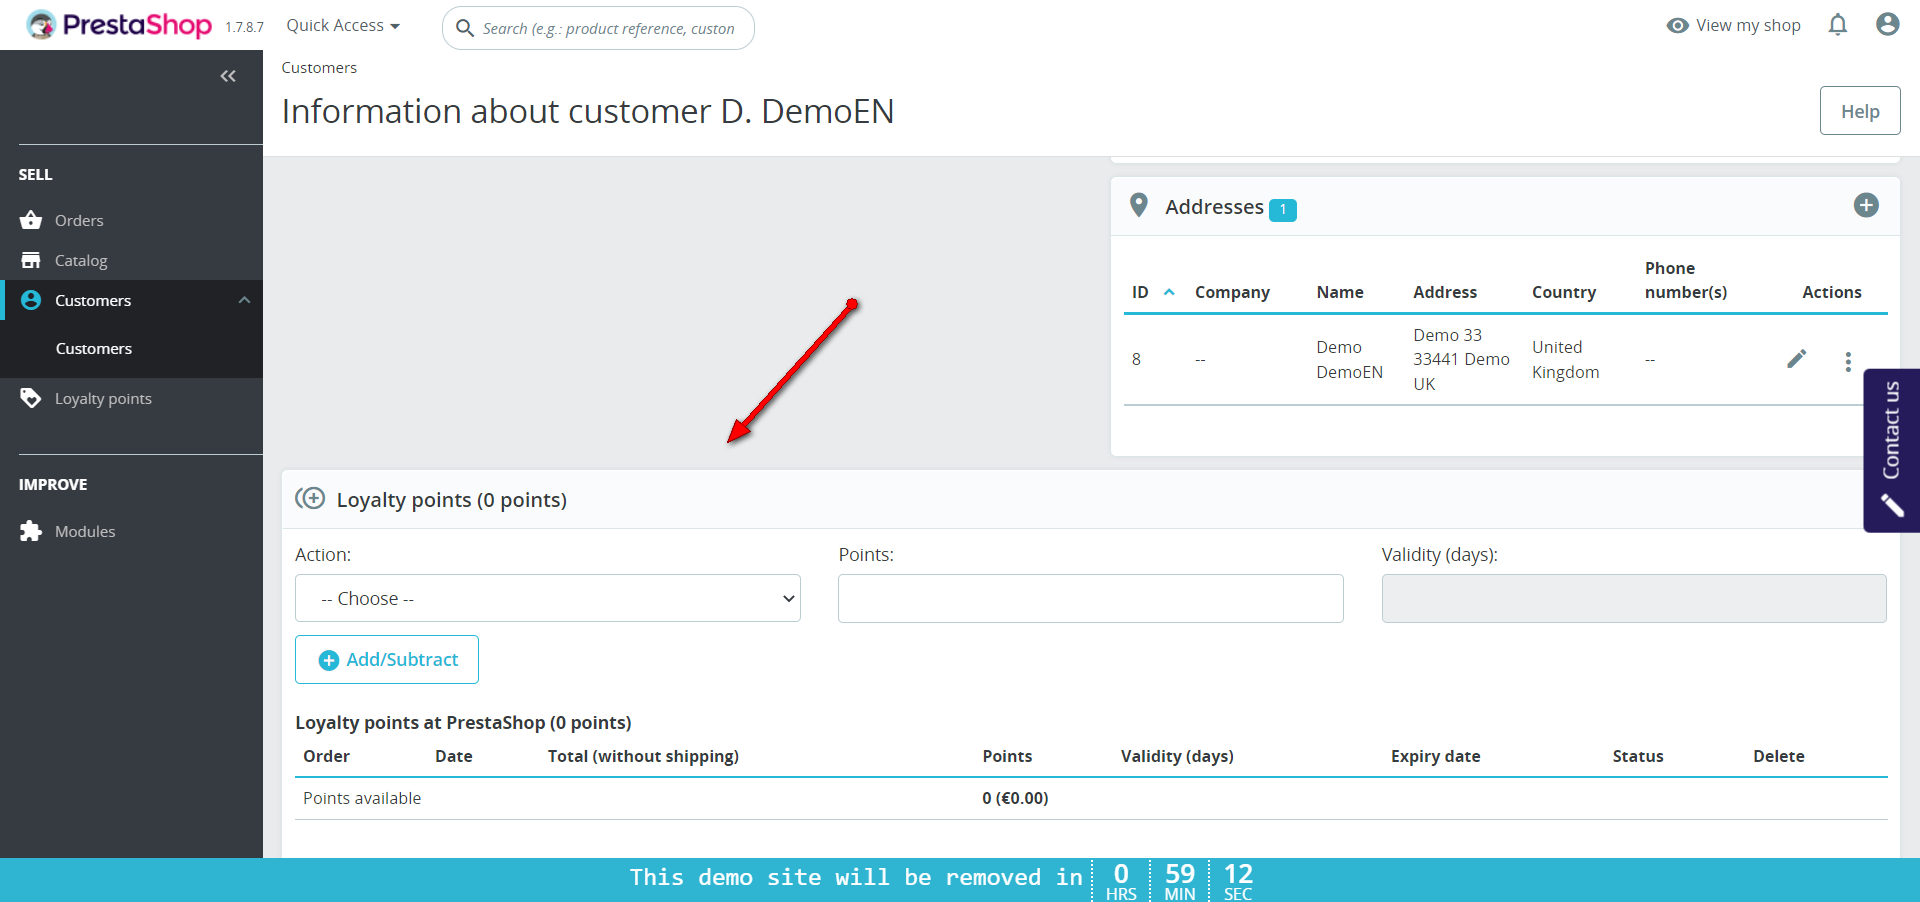Screen dimensions: 1920x902
Task: Click the Contact us pencil icon
Action: click(1892, 506)
